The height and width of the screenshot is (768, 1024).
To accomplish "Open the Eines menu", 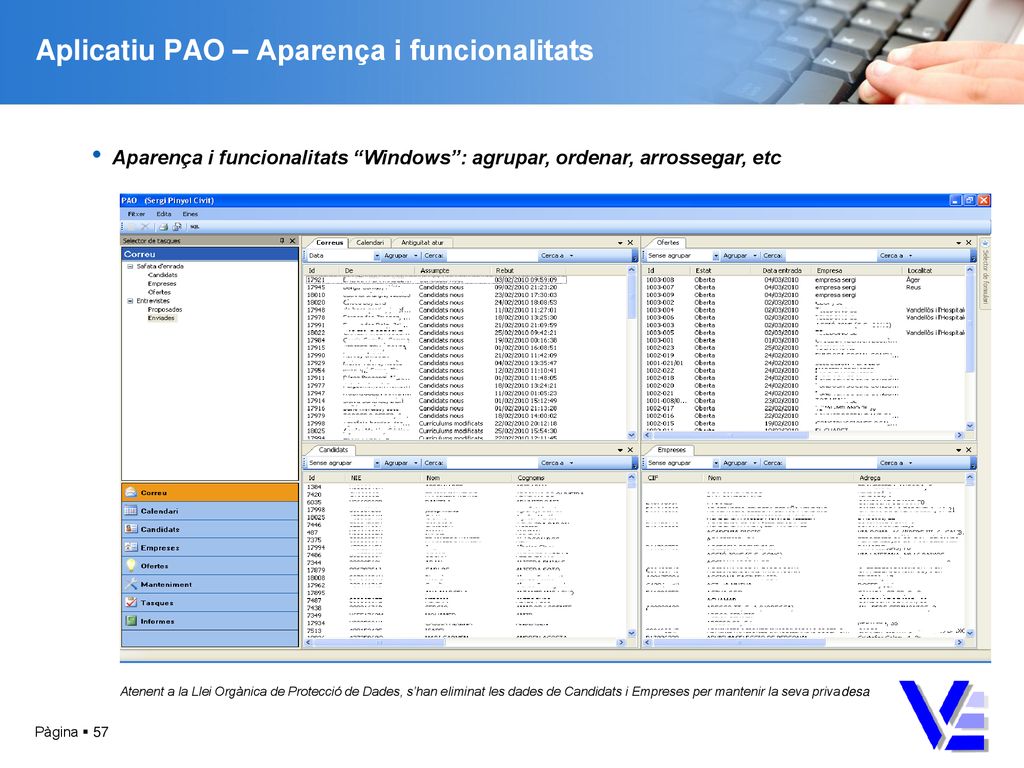I will click(190, 214).
